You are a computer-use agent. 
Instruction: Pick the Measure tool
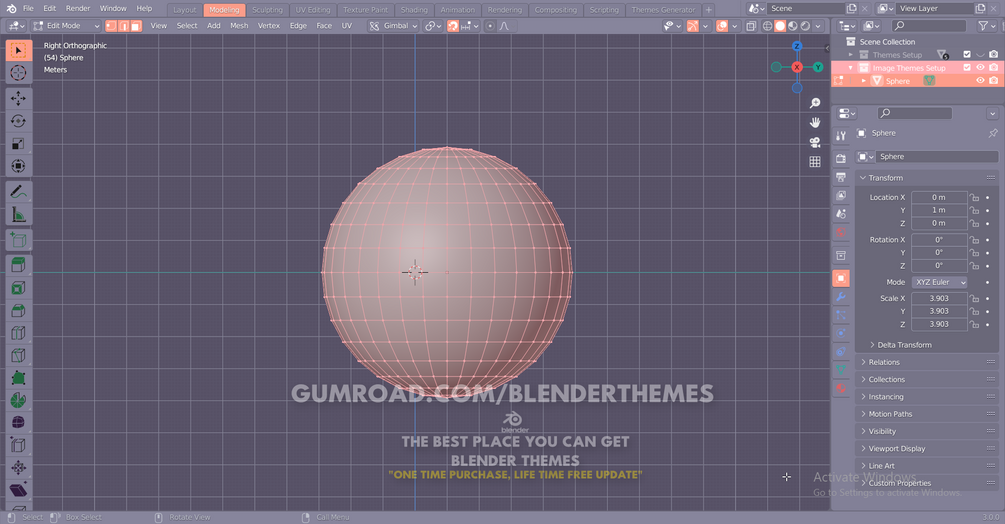click(19, 215)
